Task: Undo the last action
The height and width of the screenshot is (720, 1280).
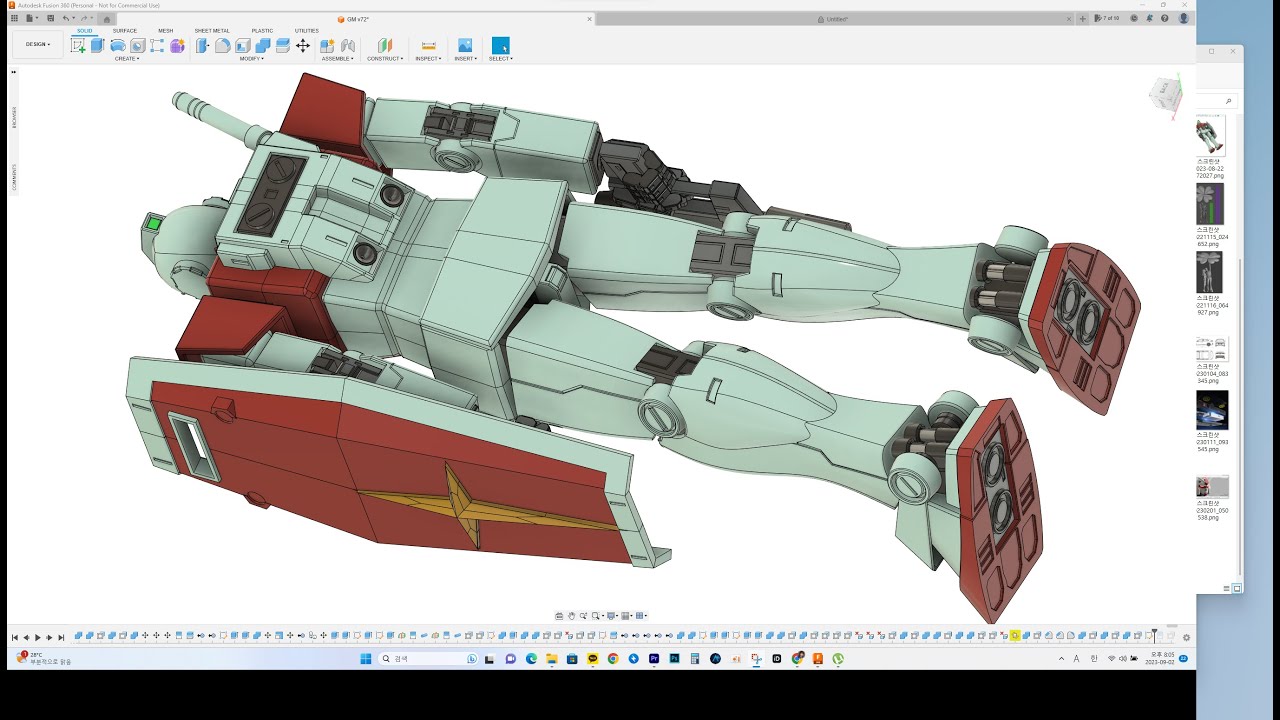Action: (66, 18)
